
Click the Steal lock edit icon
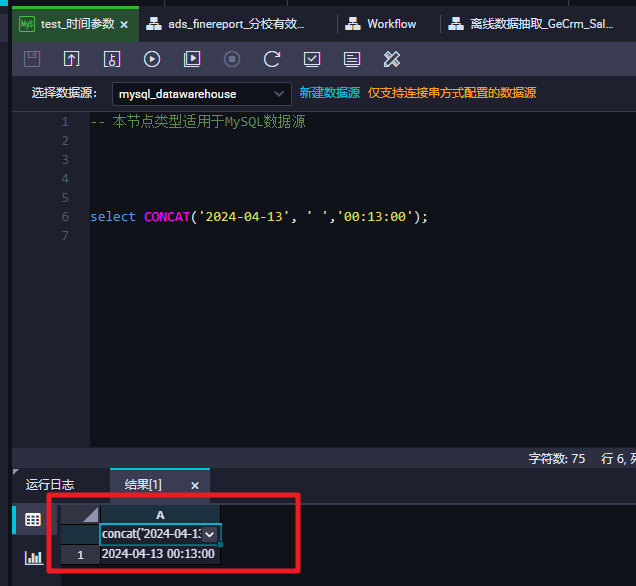click(112, 59)
